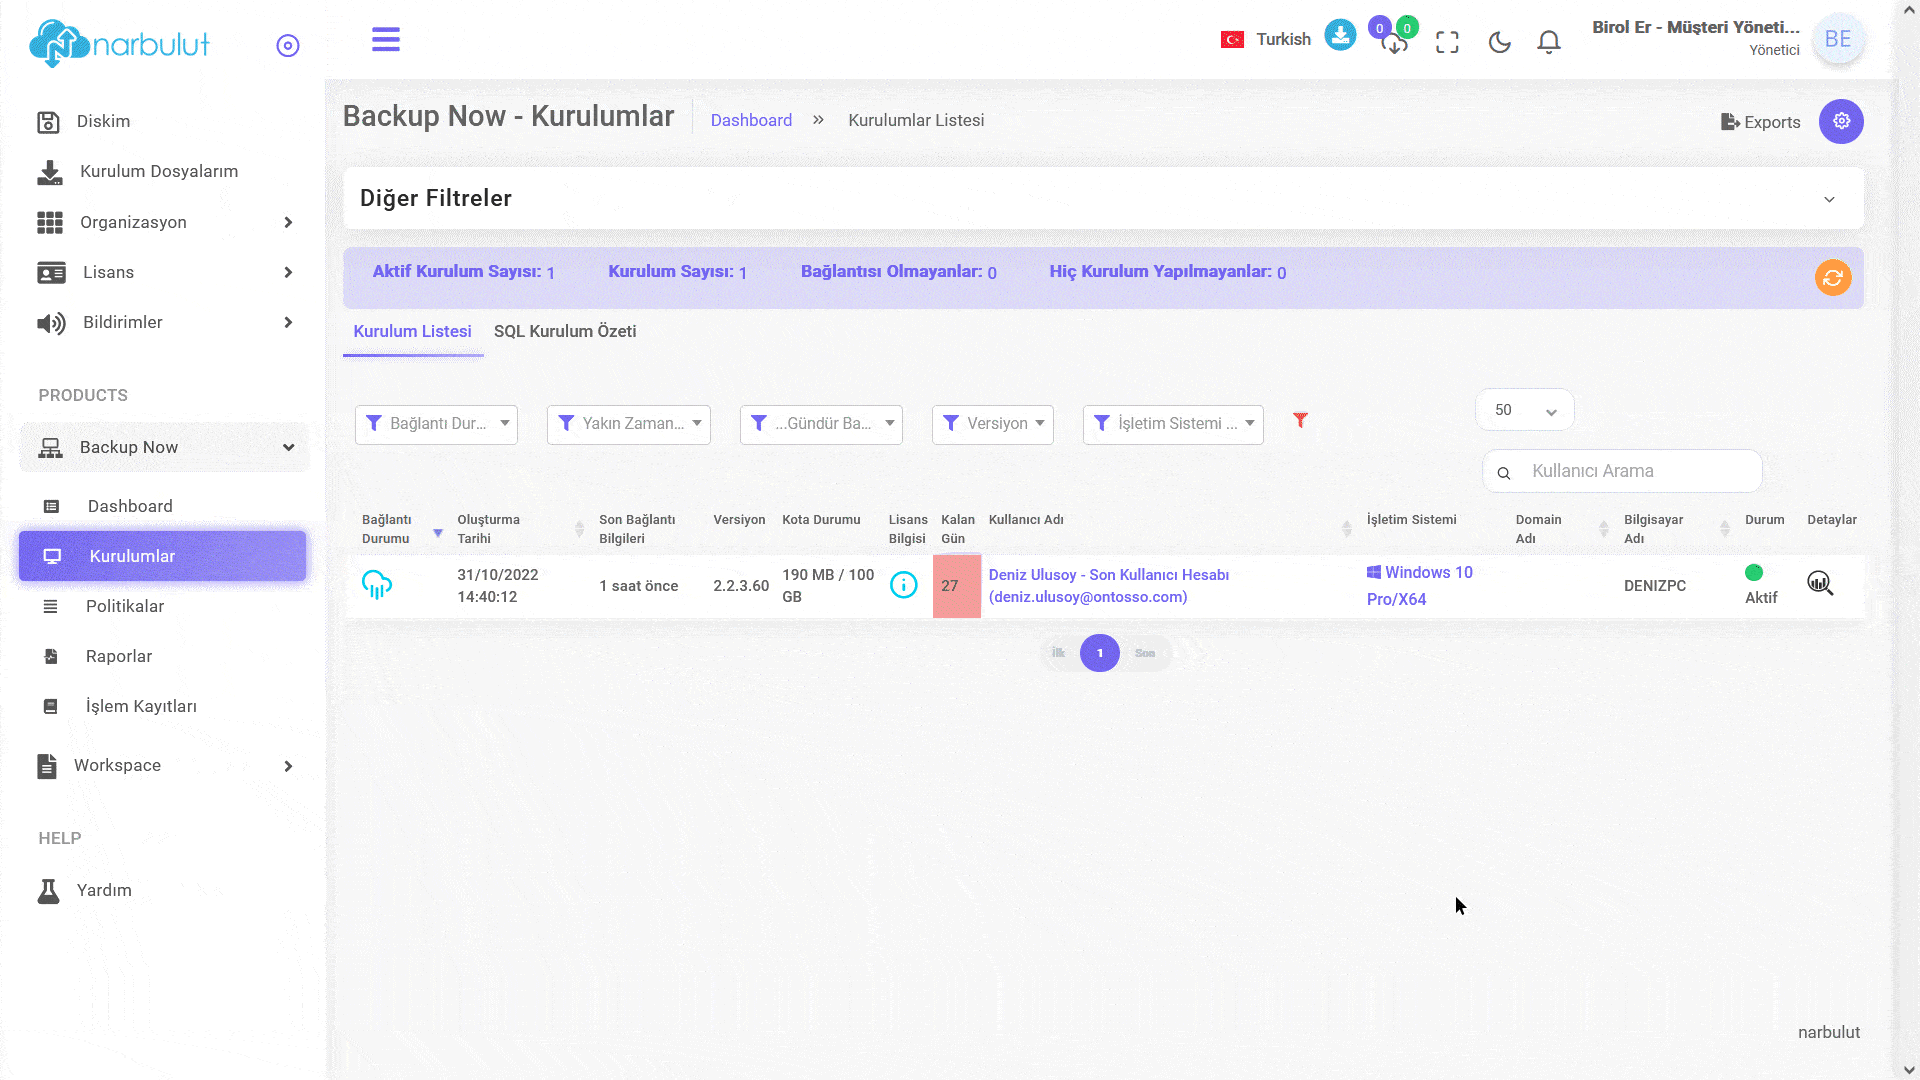Image resolution: width=1920 pixels, height=1080 pixels.
Task: Open the purple settings gear button
Action: (x=1841, y=121)
